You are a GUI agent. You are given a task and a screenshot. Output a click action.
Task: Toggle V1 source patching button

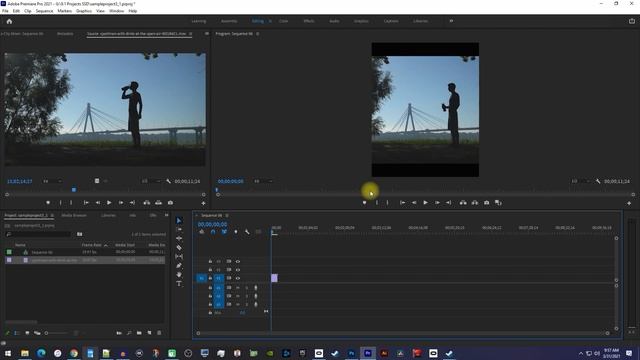[x=201, y=278]
